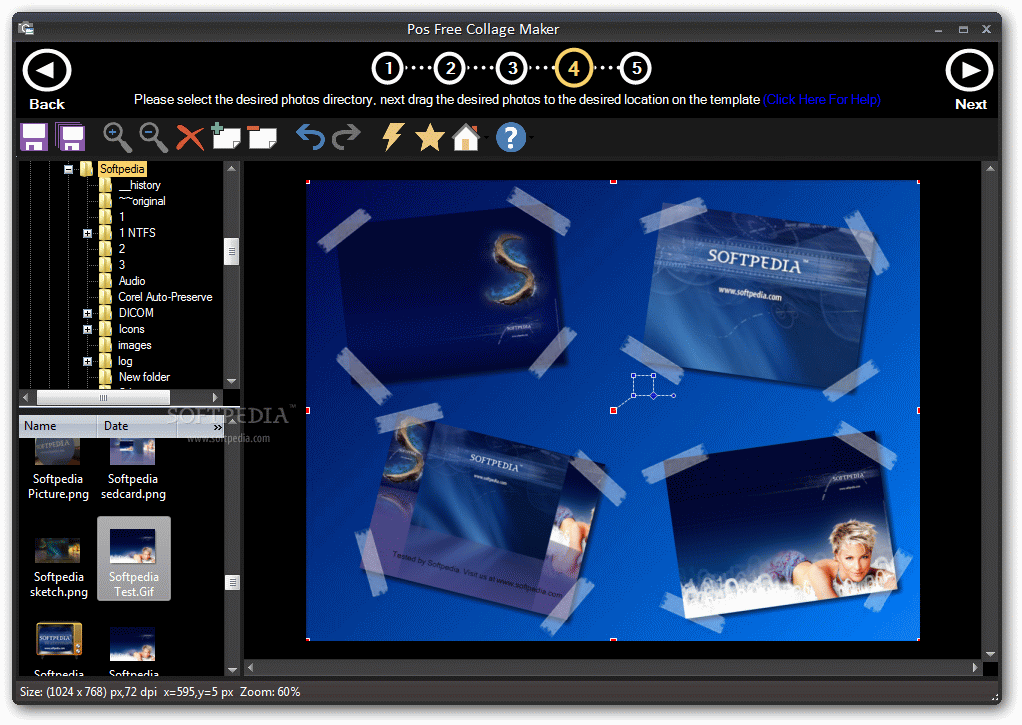The image size is (1022, 725).
Task: Select Softpedia sedcard.png thumbnail
Action: pos(133,471)
